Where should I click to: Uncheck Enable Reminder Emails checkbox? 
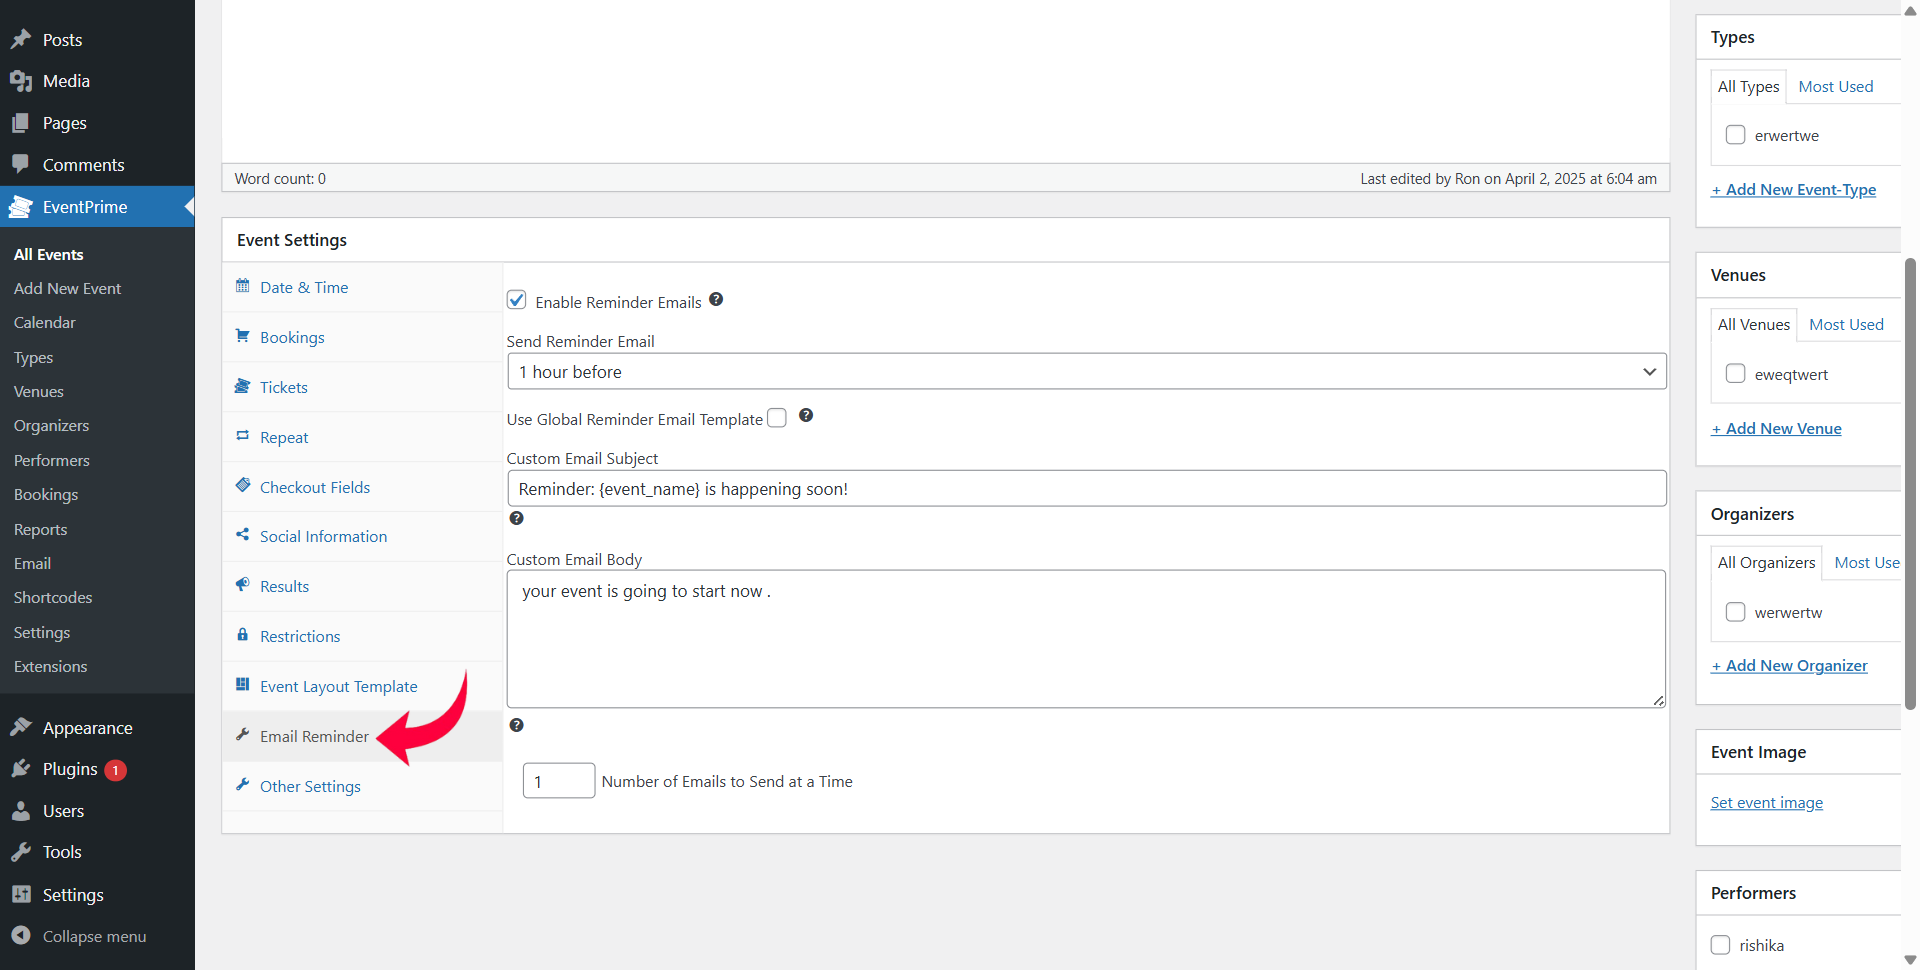pos(517,300)
